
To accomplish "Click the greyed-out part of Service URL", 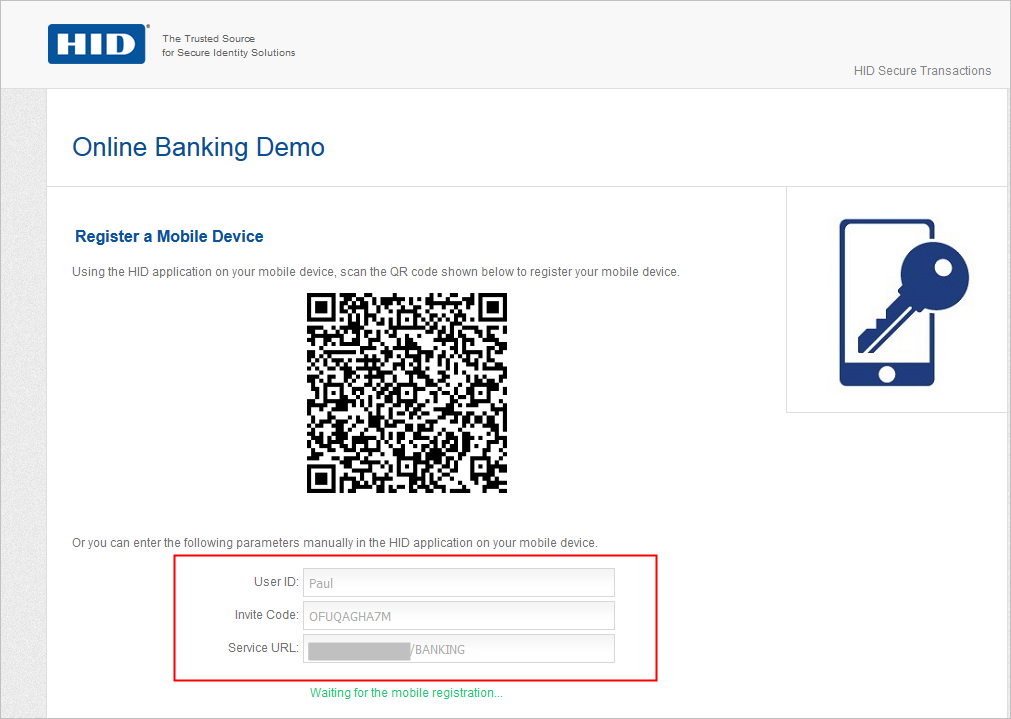I will tap(360, 650).
